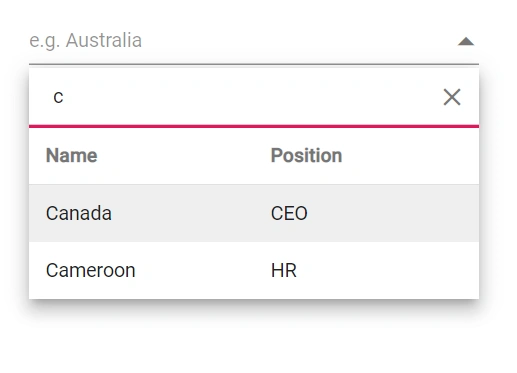Screen dimensions: 517x373
Task: Click the Position column header
Action: pos(306,155)
